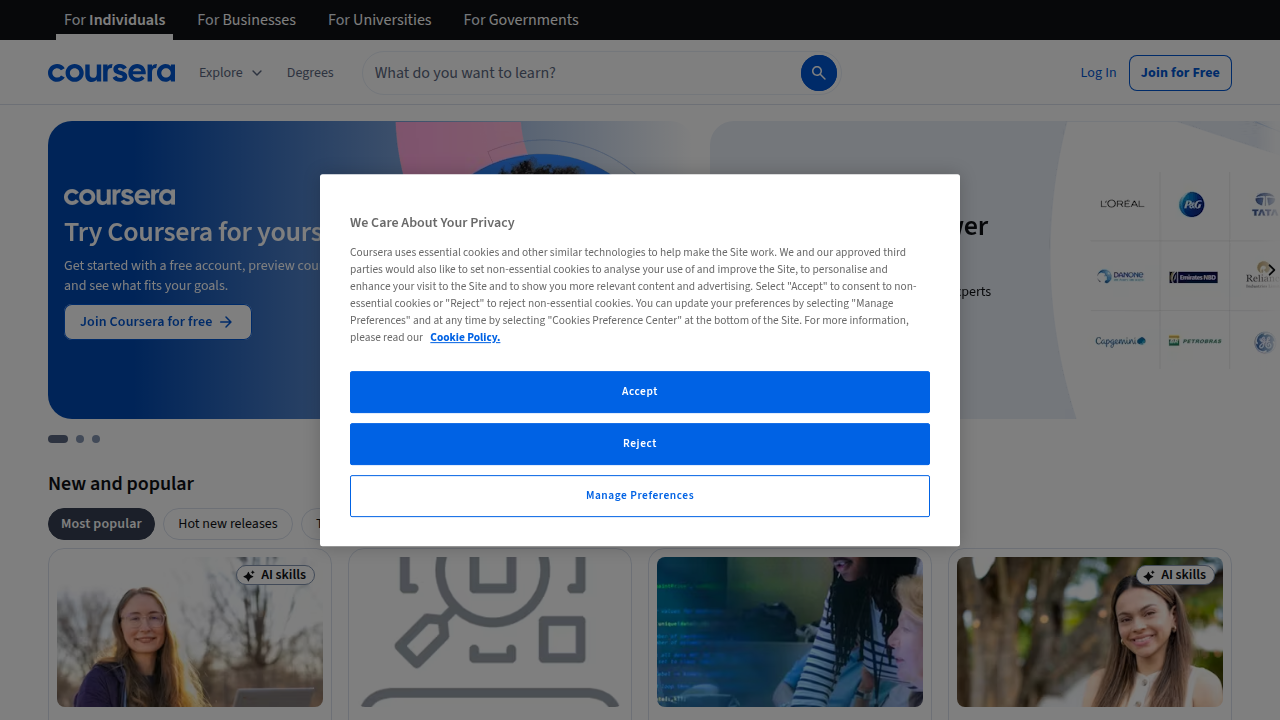Switch to the For Universities tab
Viewport: 1280px width, 720px height.
click(380, 20)
